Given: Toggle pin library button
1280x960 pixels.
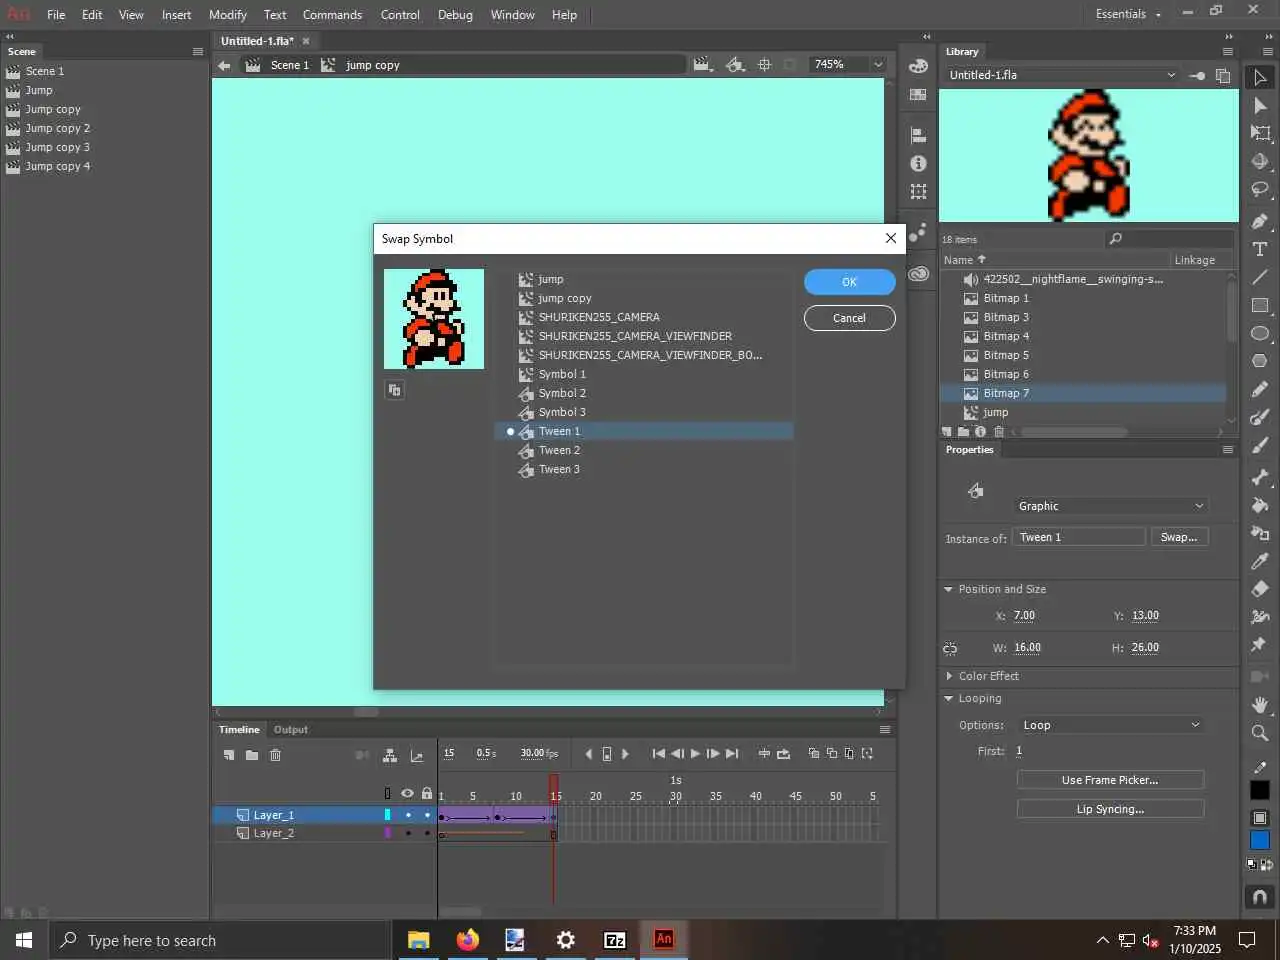Looking at the screenshot, I should pyautogui.click(x=1196, y=75).
